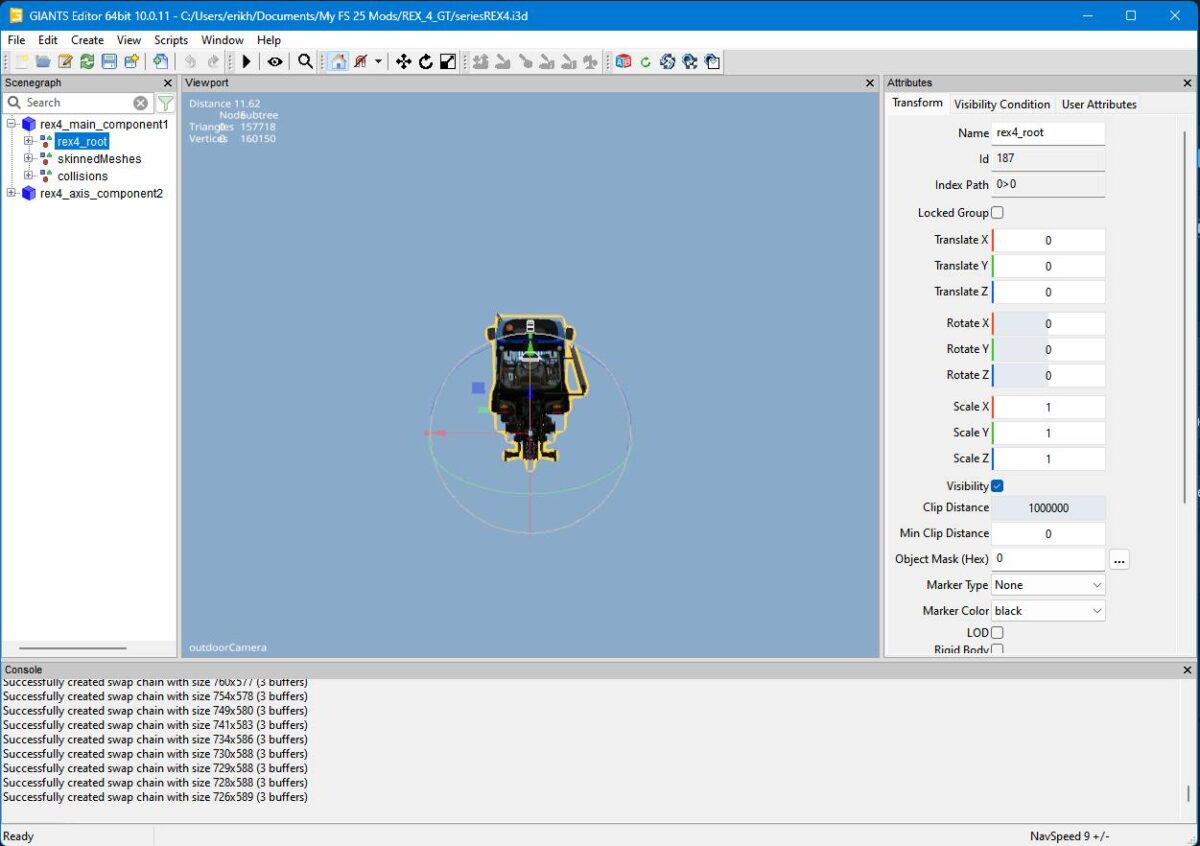The image size is (1200, 846).
Task: Clear the Scenegraph search field
Action: point(140,103)
